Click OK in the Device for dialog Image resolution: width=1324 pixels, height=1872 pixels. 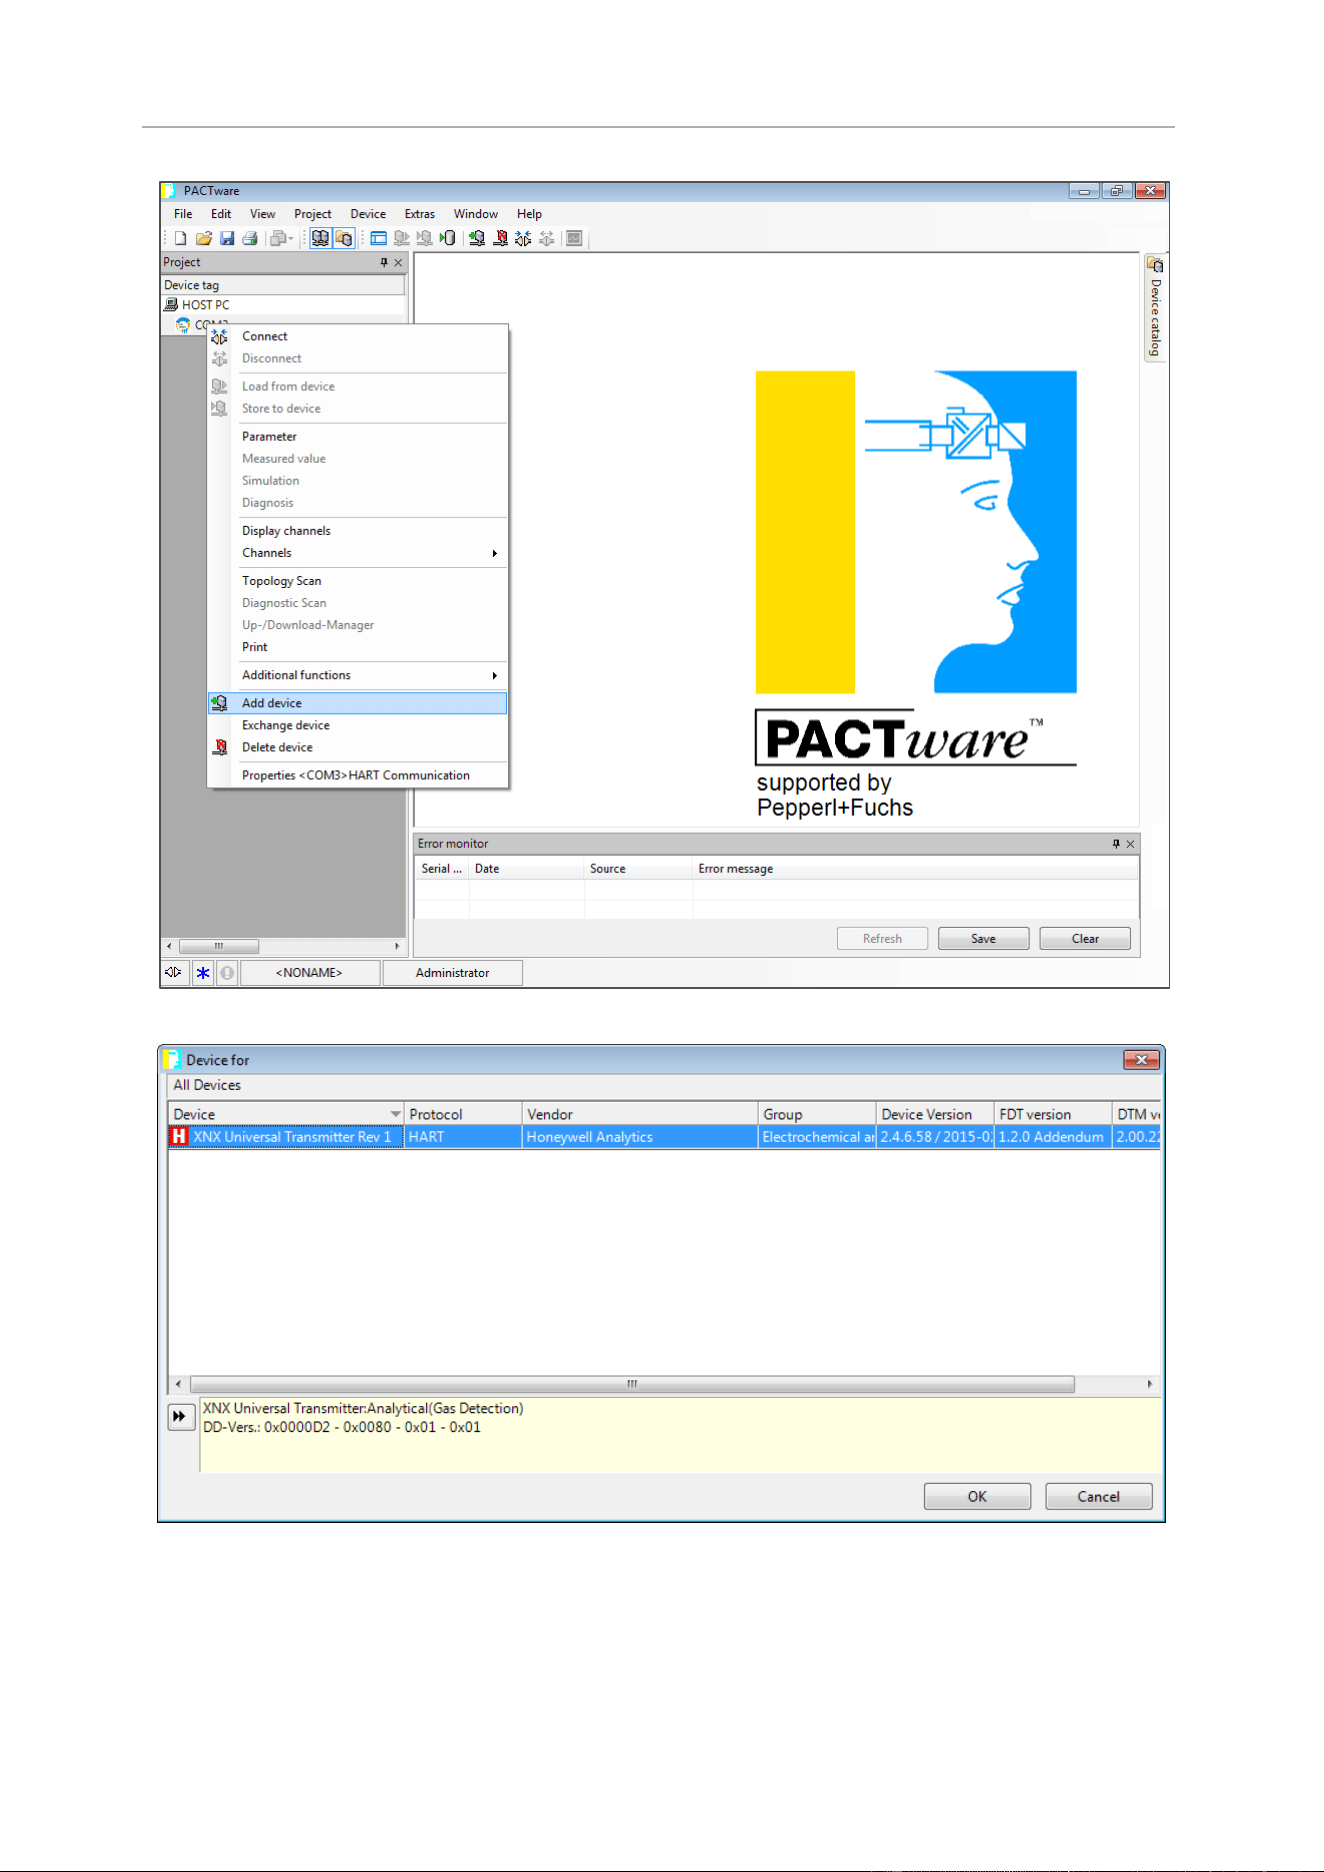click(x=977, y=1497)
